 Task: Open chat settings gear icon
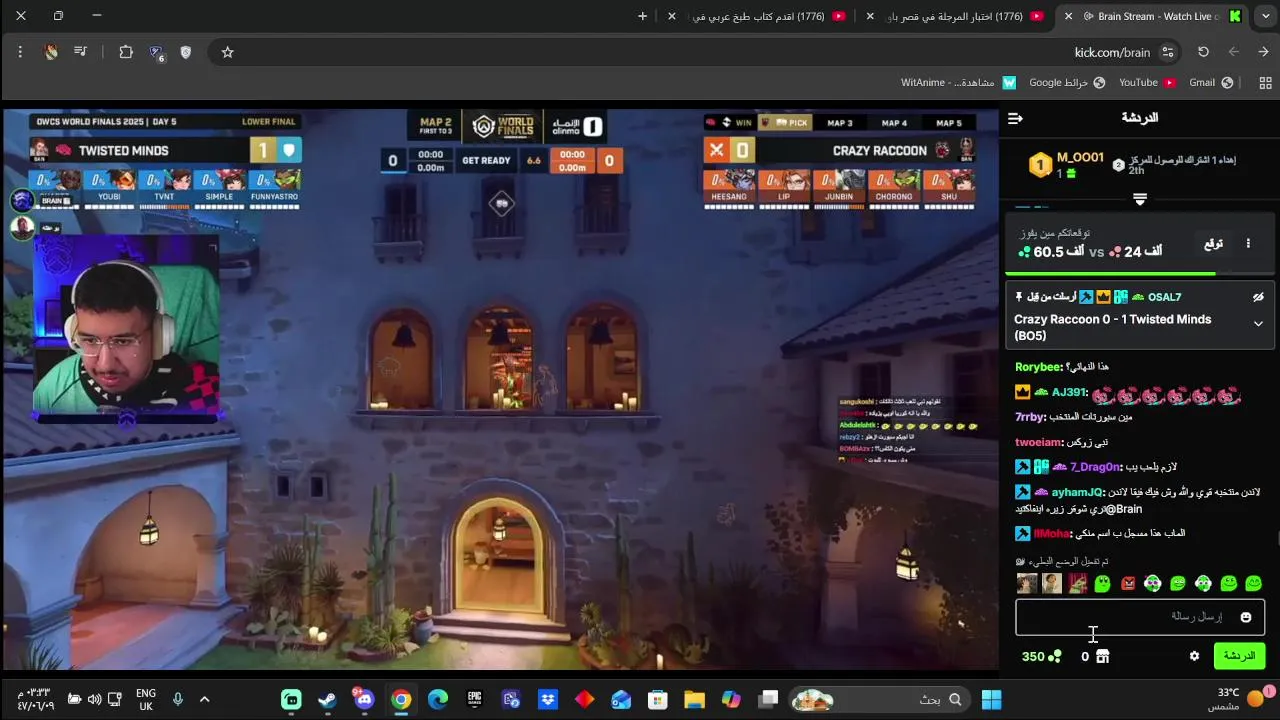(x=1194, y=656)
